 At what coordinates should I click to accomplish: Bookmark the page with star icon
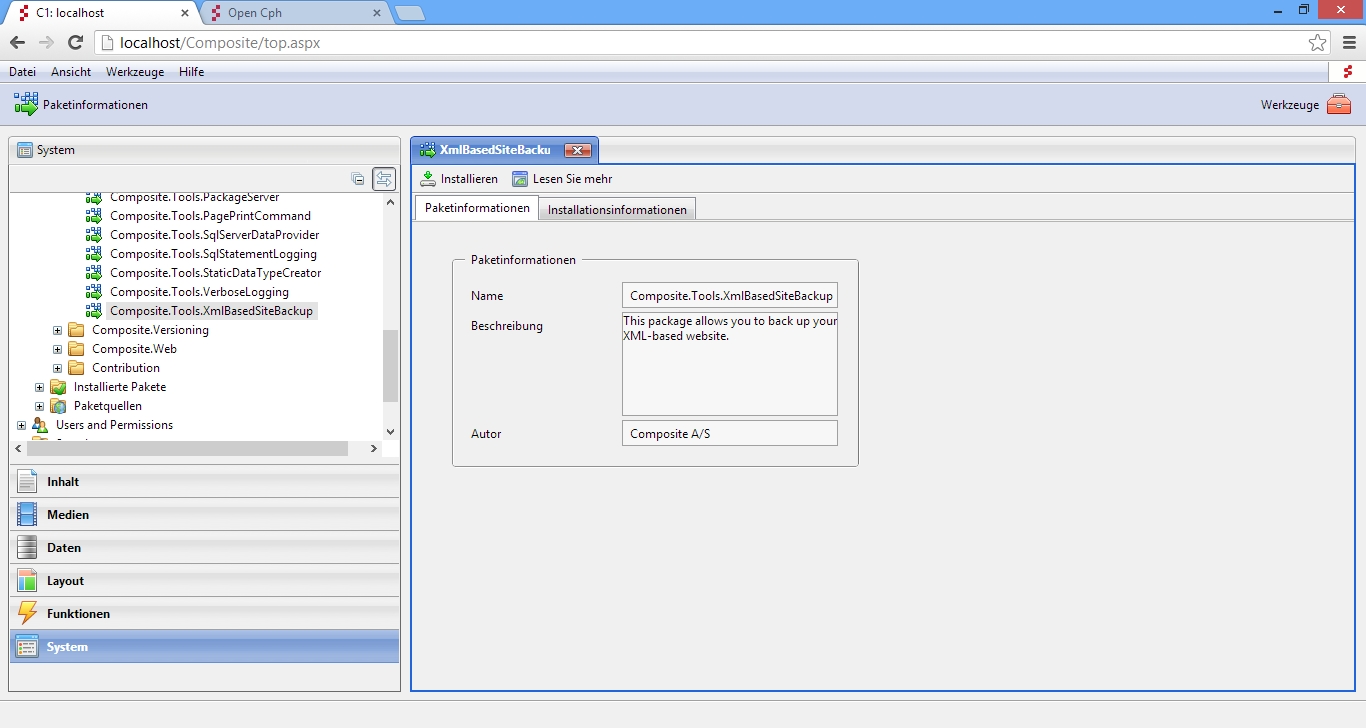1317,43
